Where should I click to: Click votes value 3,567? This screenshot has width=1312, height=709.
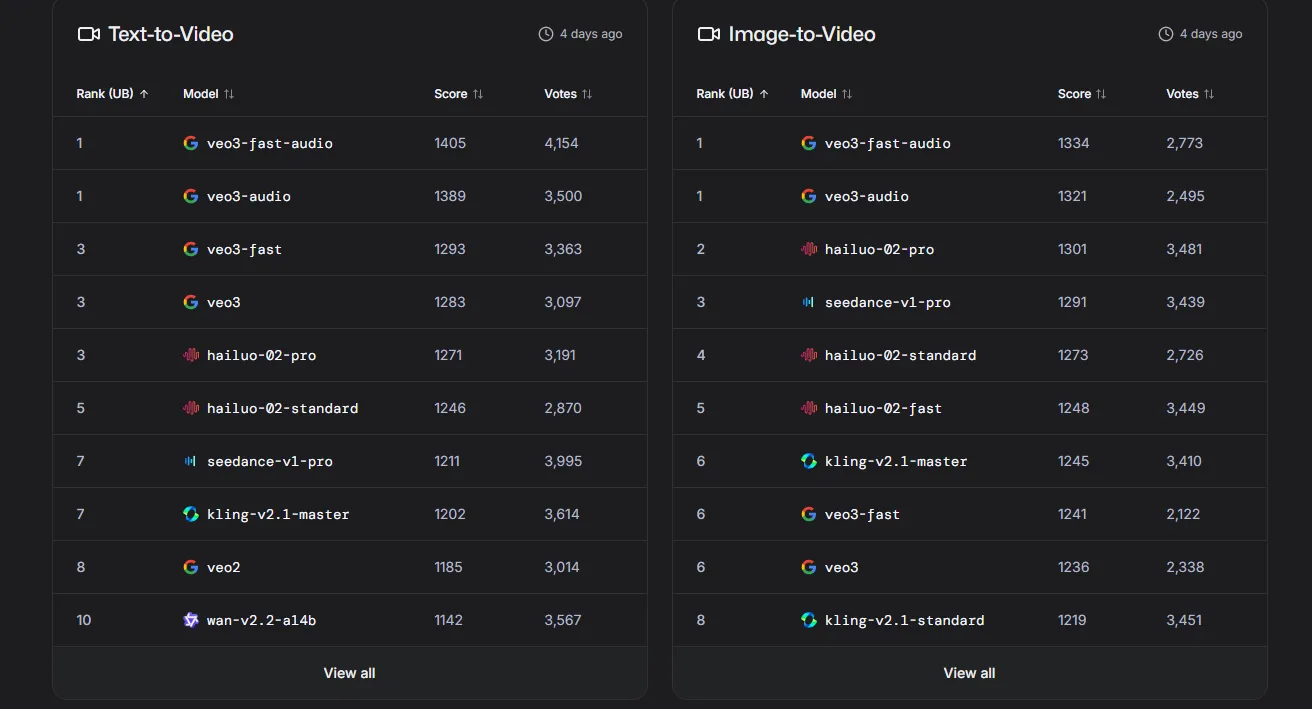pos(563,620)
